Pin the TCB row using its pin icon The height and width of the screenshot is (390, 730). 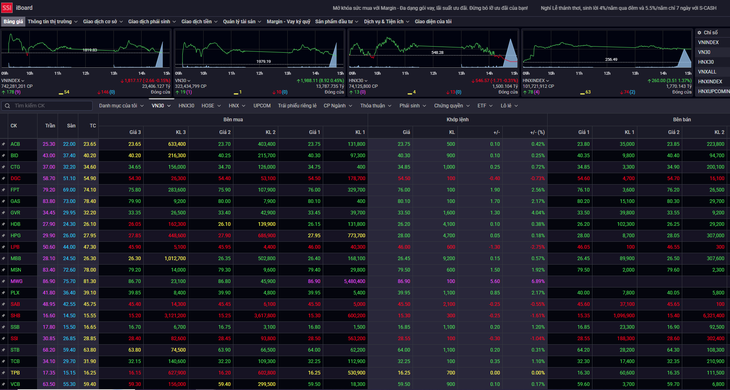pyautogui.click(x=4, y=361)
